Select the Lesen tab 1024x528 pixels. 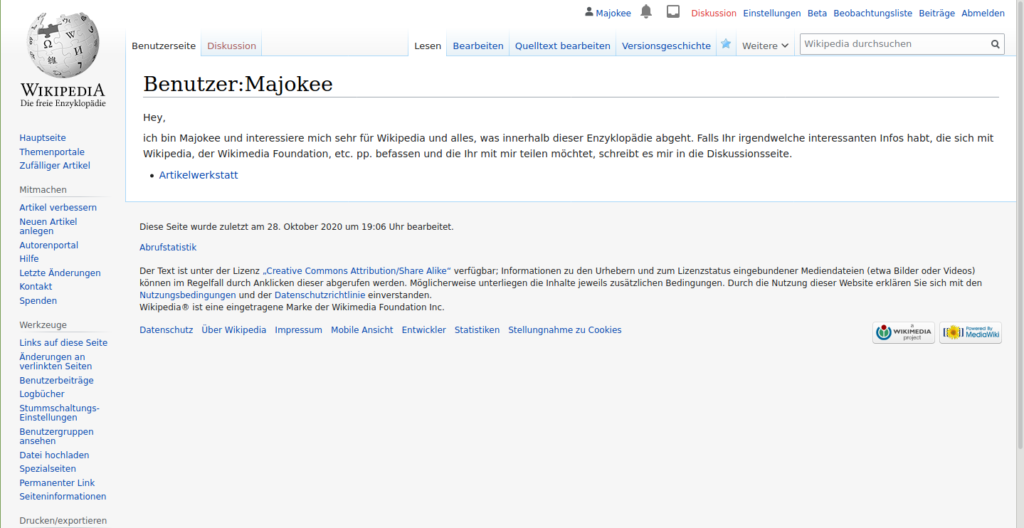tap(428, 46)
